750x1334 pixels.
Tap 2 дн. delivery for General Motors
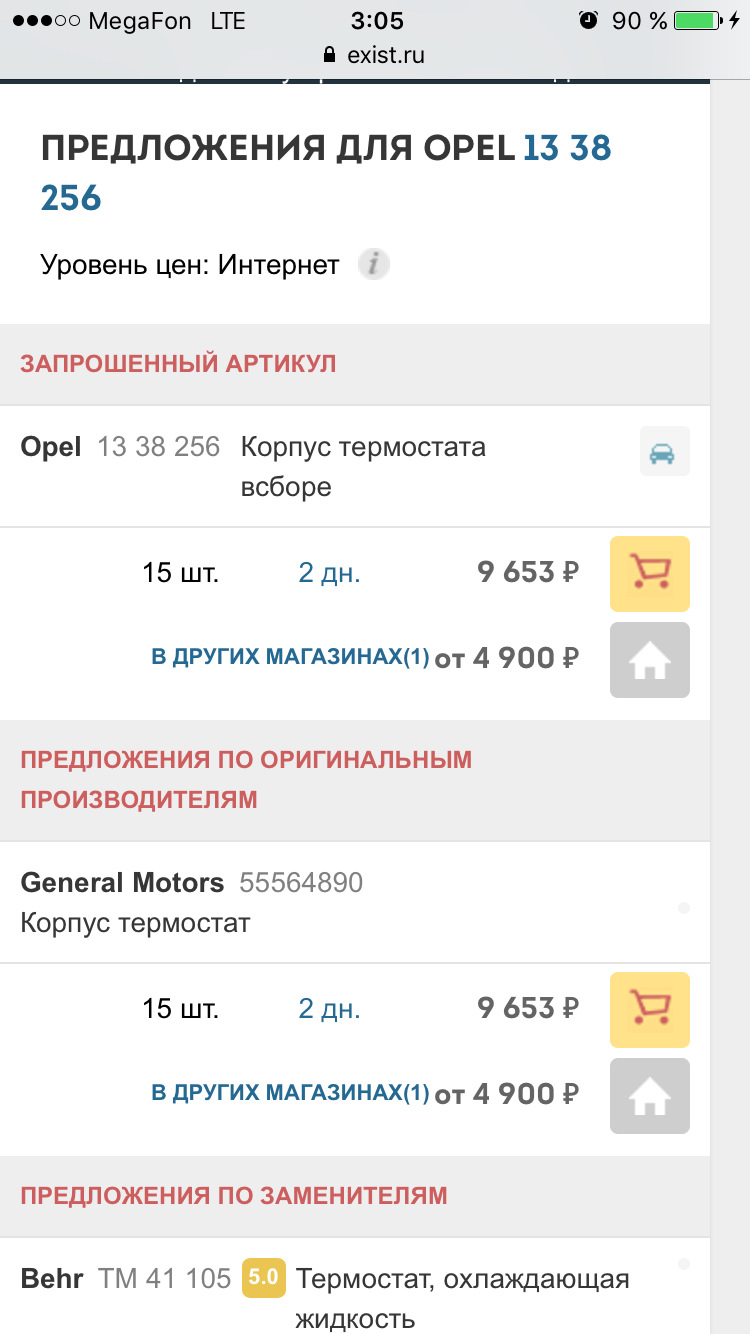tap(329, 1009)
